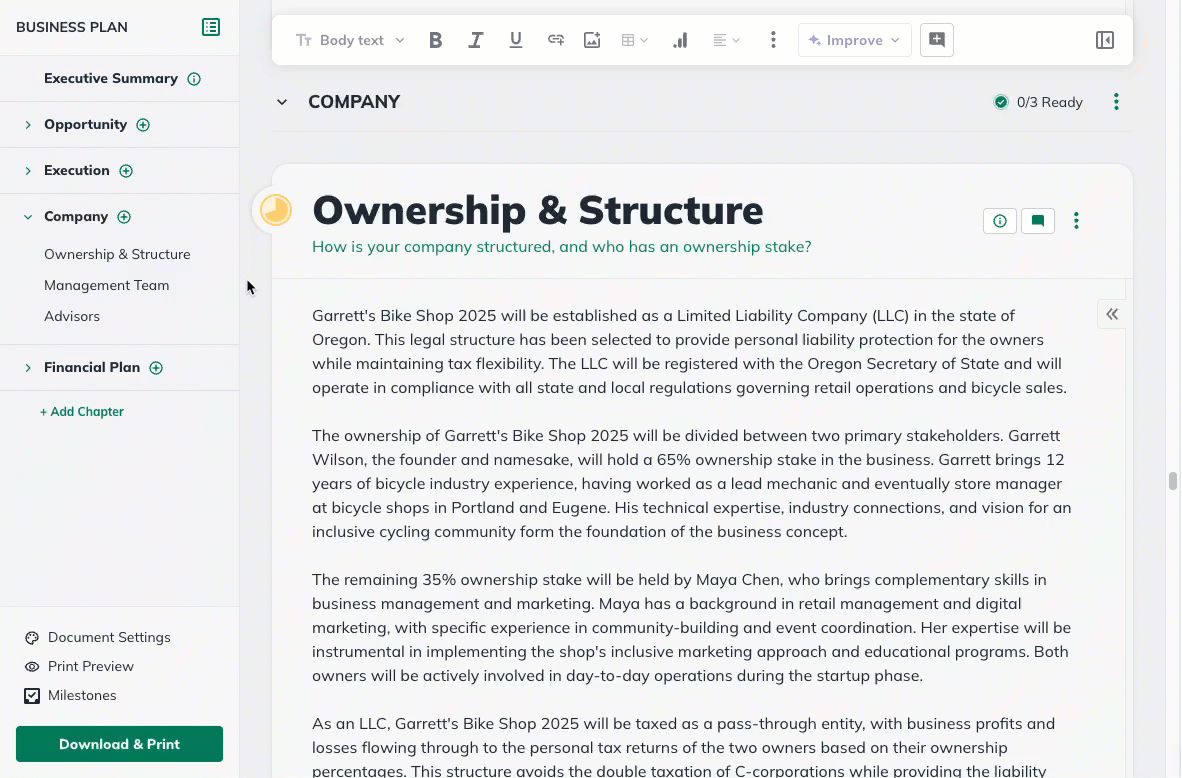This screenshot has height=778, width=1182.
Task: Open the add comment icon in toolbar
Action: tap(937, 40)
